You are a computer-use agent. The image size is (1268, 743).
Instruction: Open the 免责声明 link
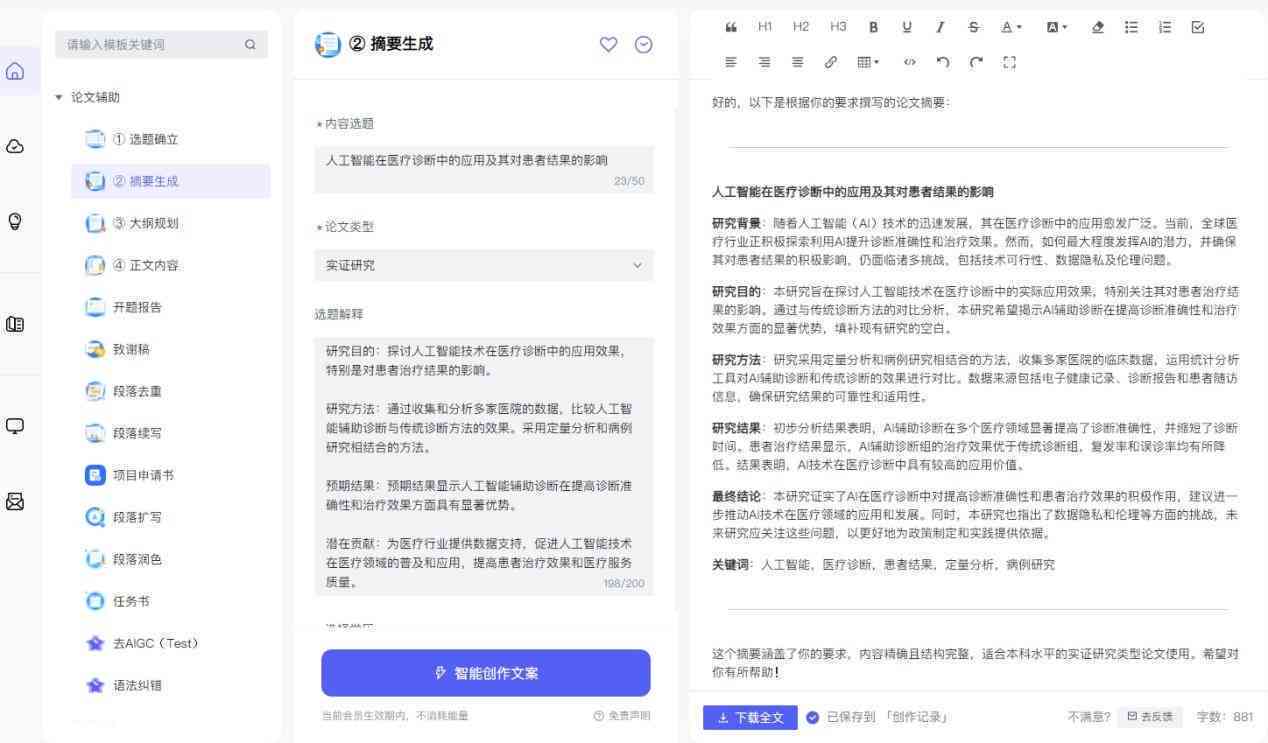[622, 716]
